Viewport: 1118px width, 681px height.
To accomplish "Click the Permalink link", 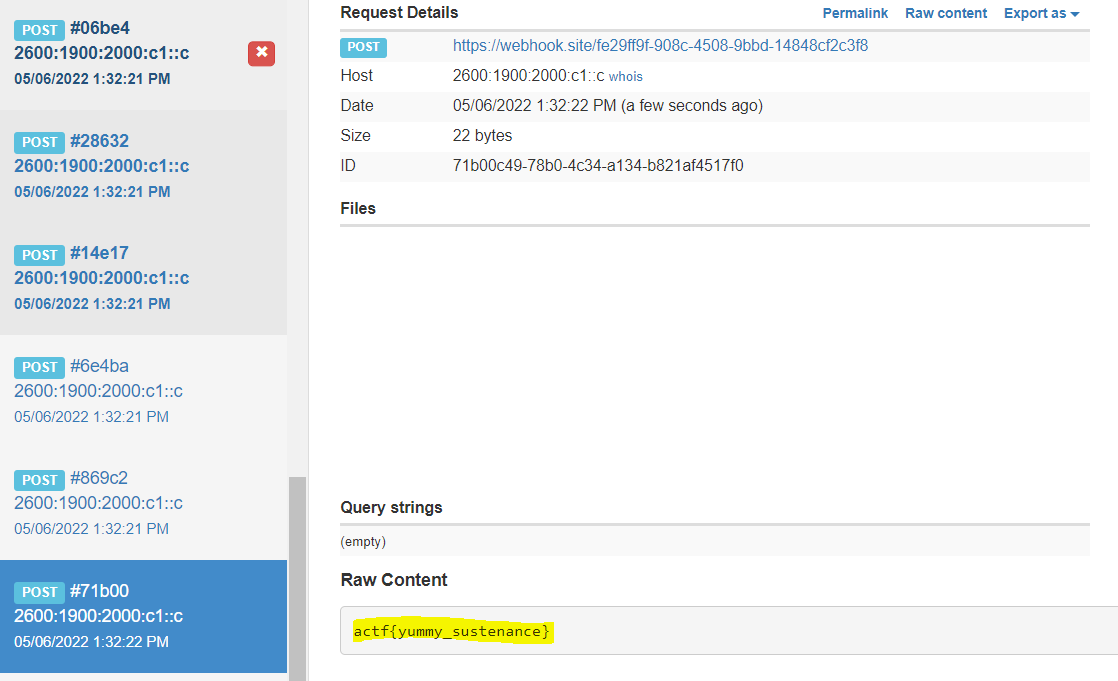I will (855, 13).
